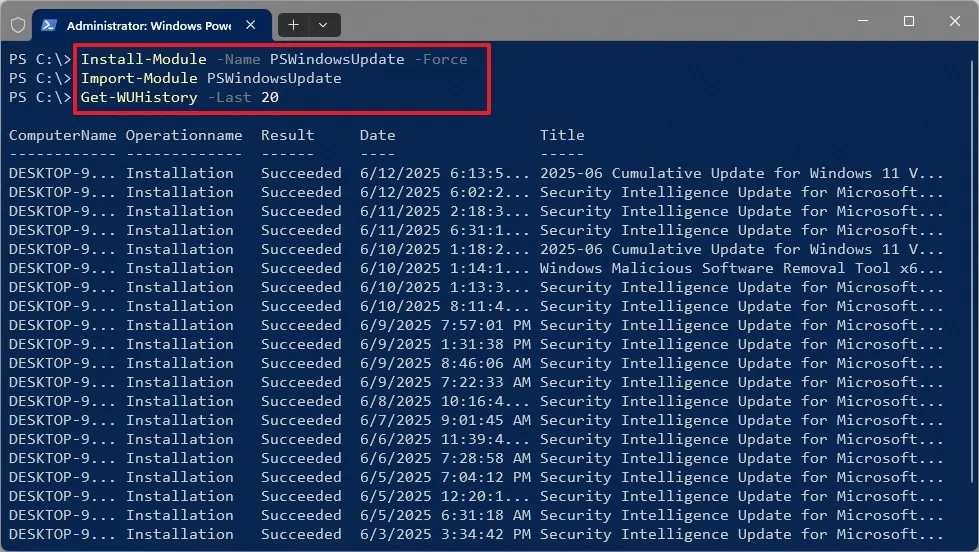Click date 6/9/2025 7:57:01 PM

[445, 325]
